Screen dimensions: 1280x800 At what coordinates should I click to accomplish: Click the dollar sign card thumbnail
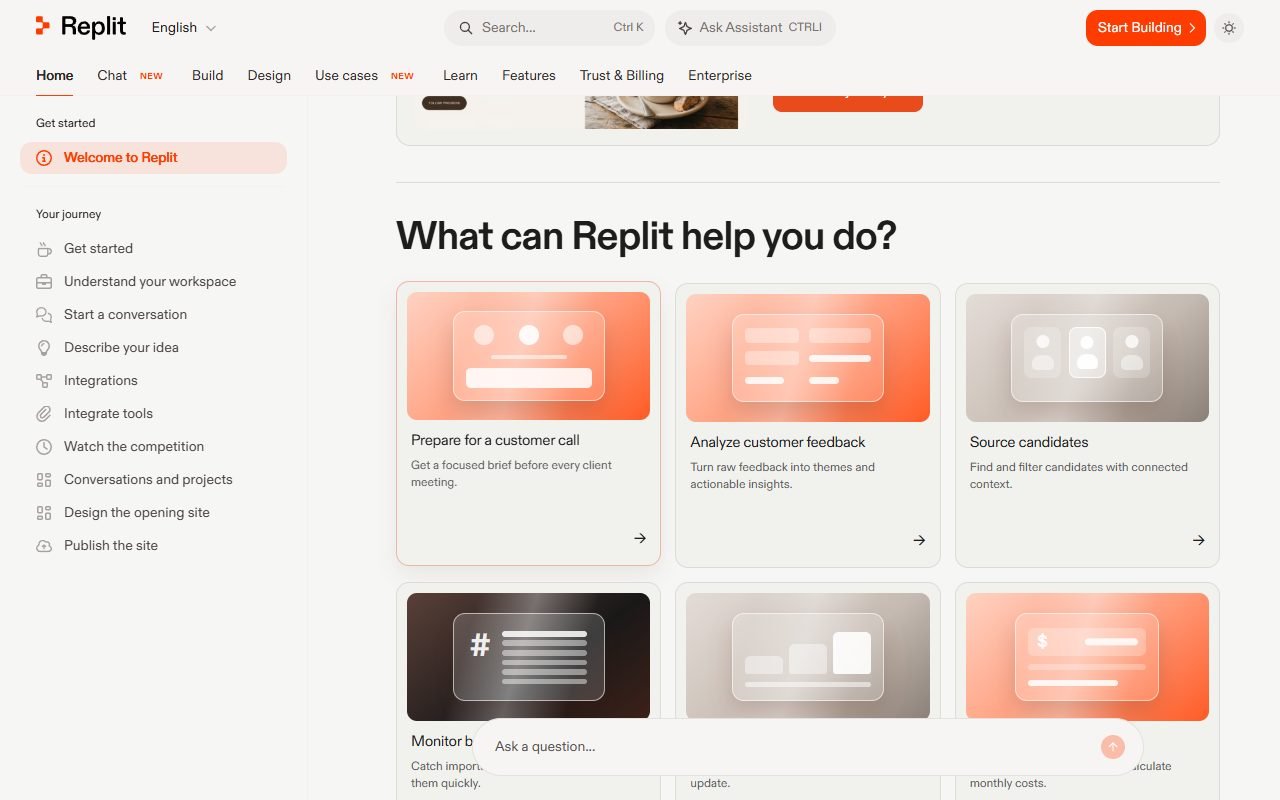1087,657
